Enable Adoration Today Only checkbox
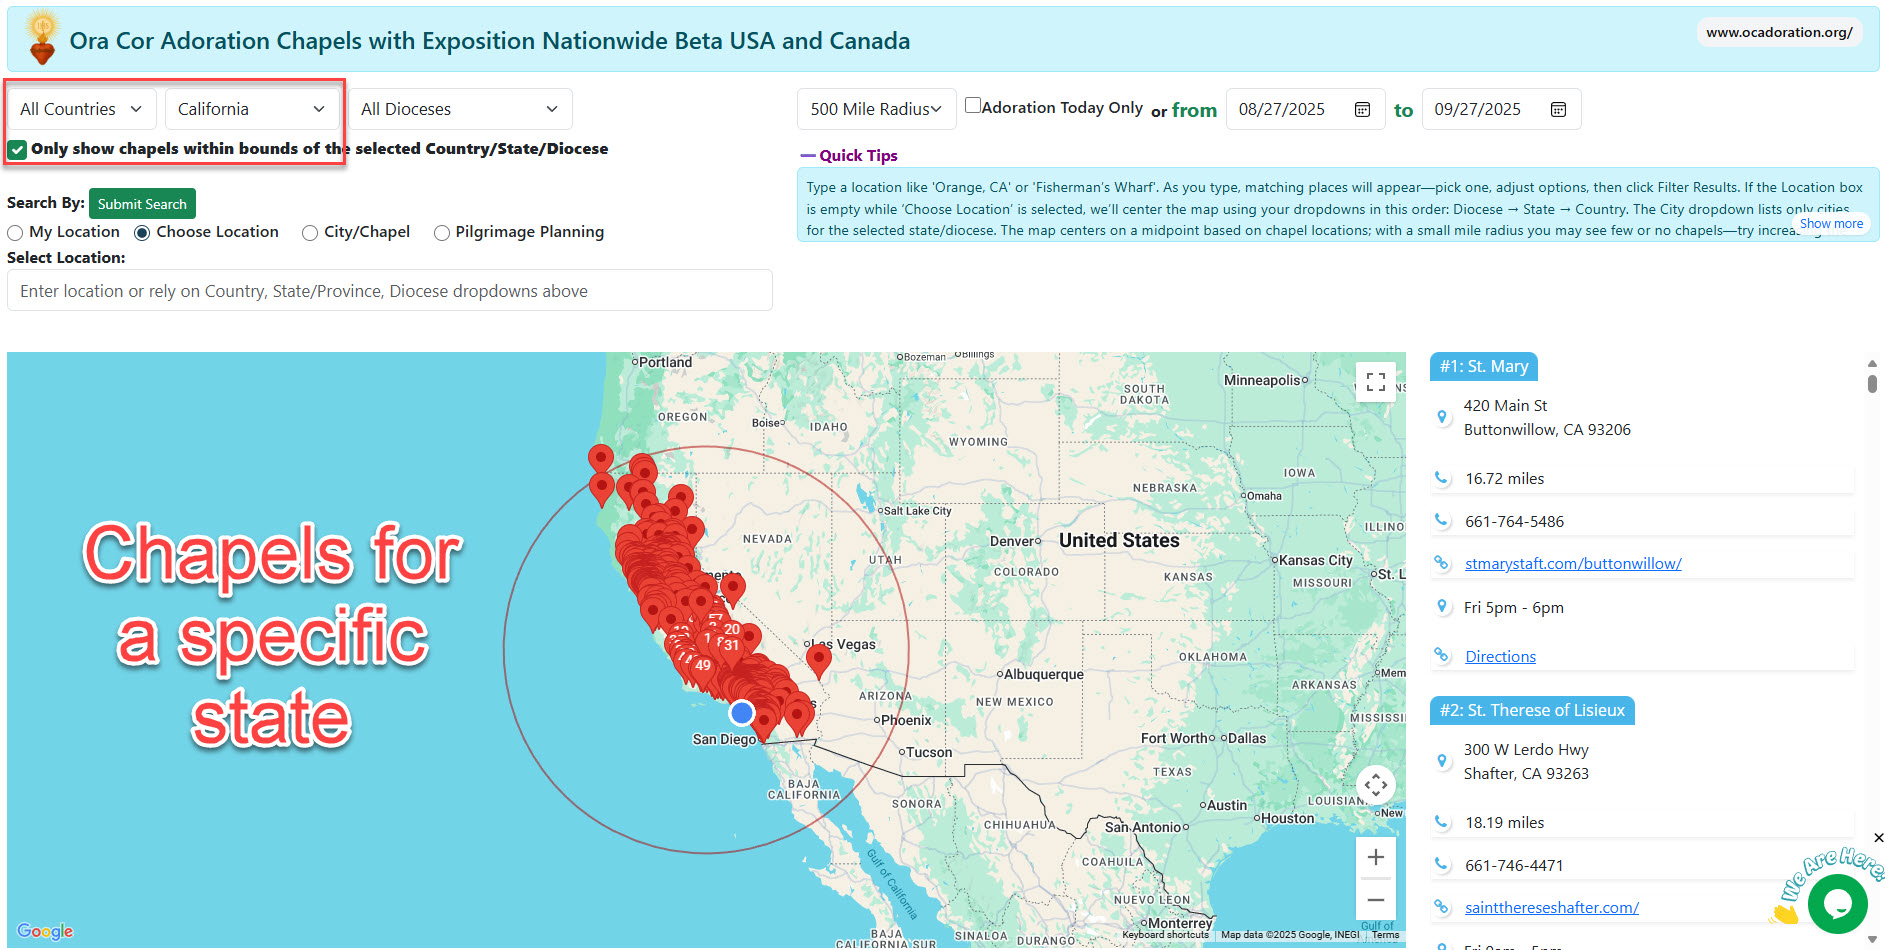This screenshot has width=1885, height=950. [972, 105]
